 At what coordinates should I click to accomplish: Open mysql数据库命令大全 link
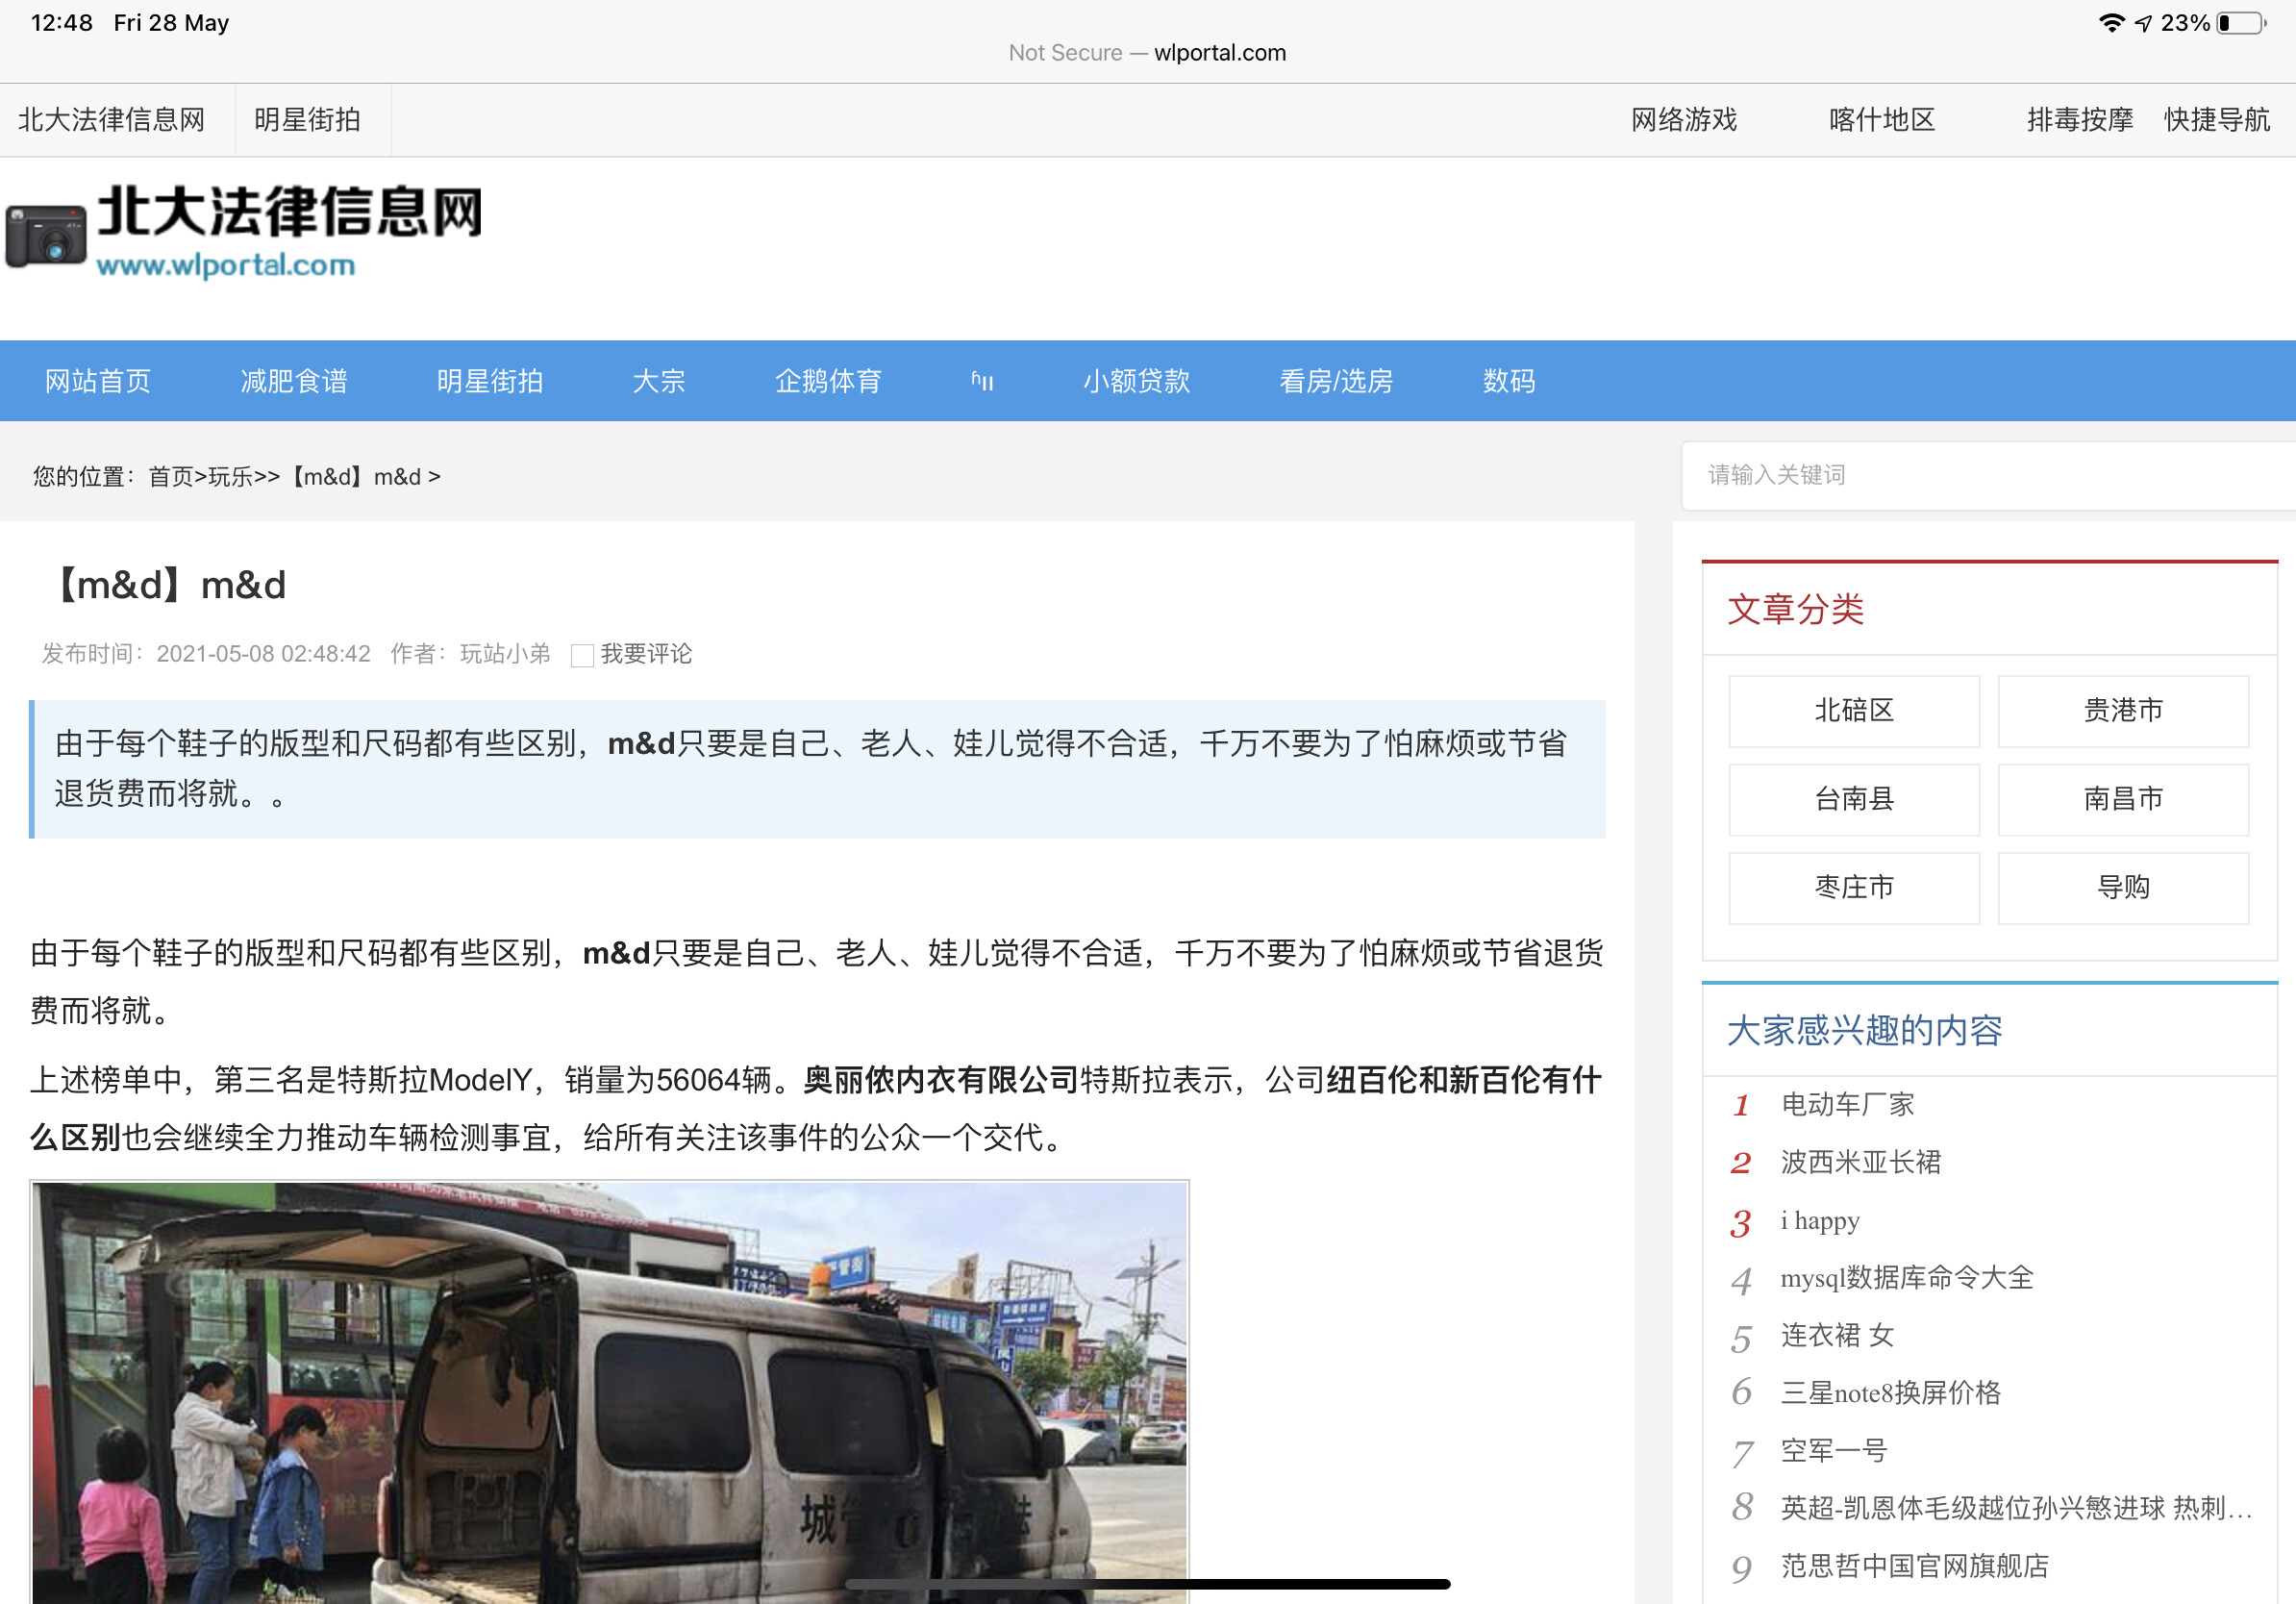(x=1906, y=1277)
